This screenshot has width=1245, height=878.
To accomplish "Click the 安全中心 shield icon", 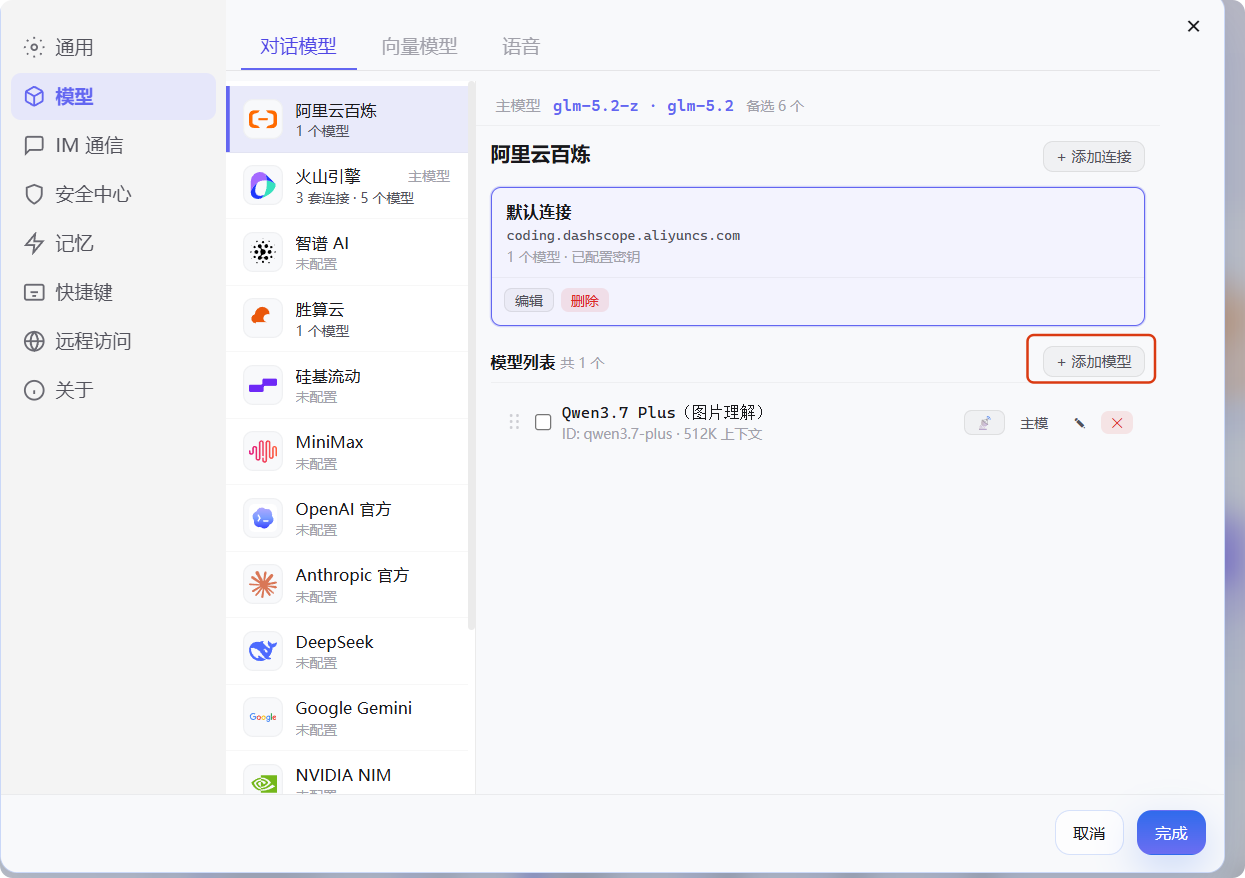I will pos(35,194).
